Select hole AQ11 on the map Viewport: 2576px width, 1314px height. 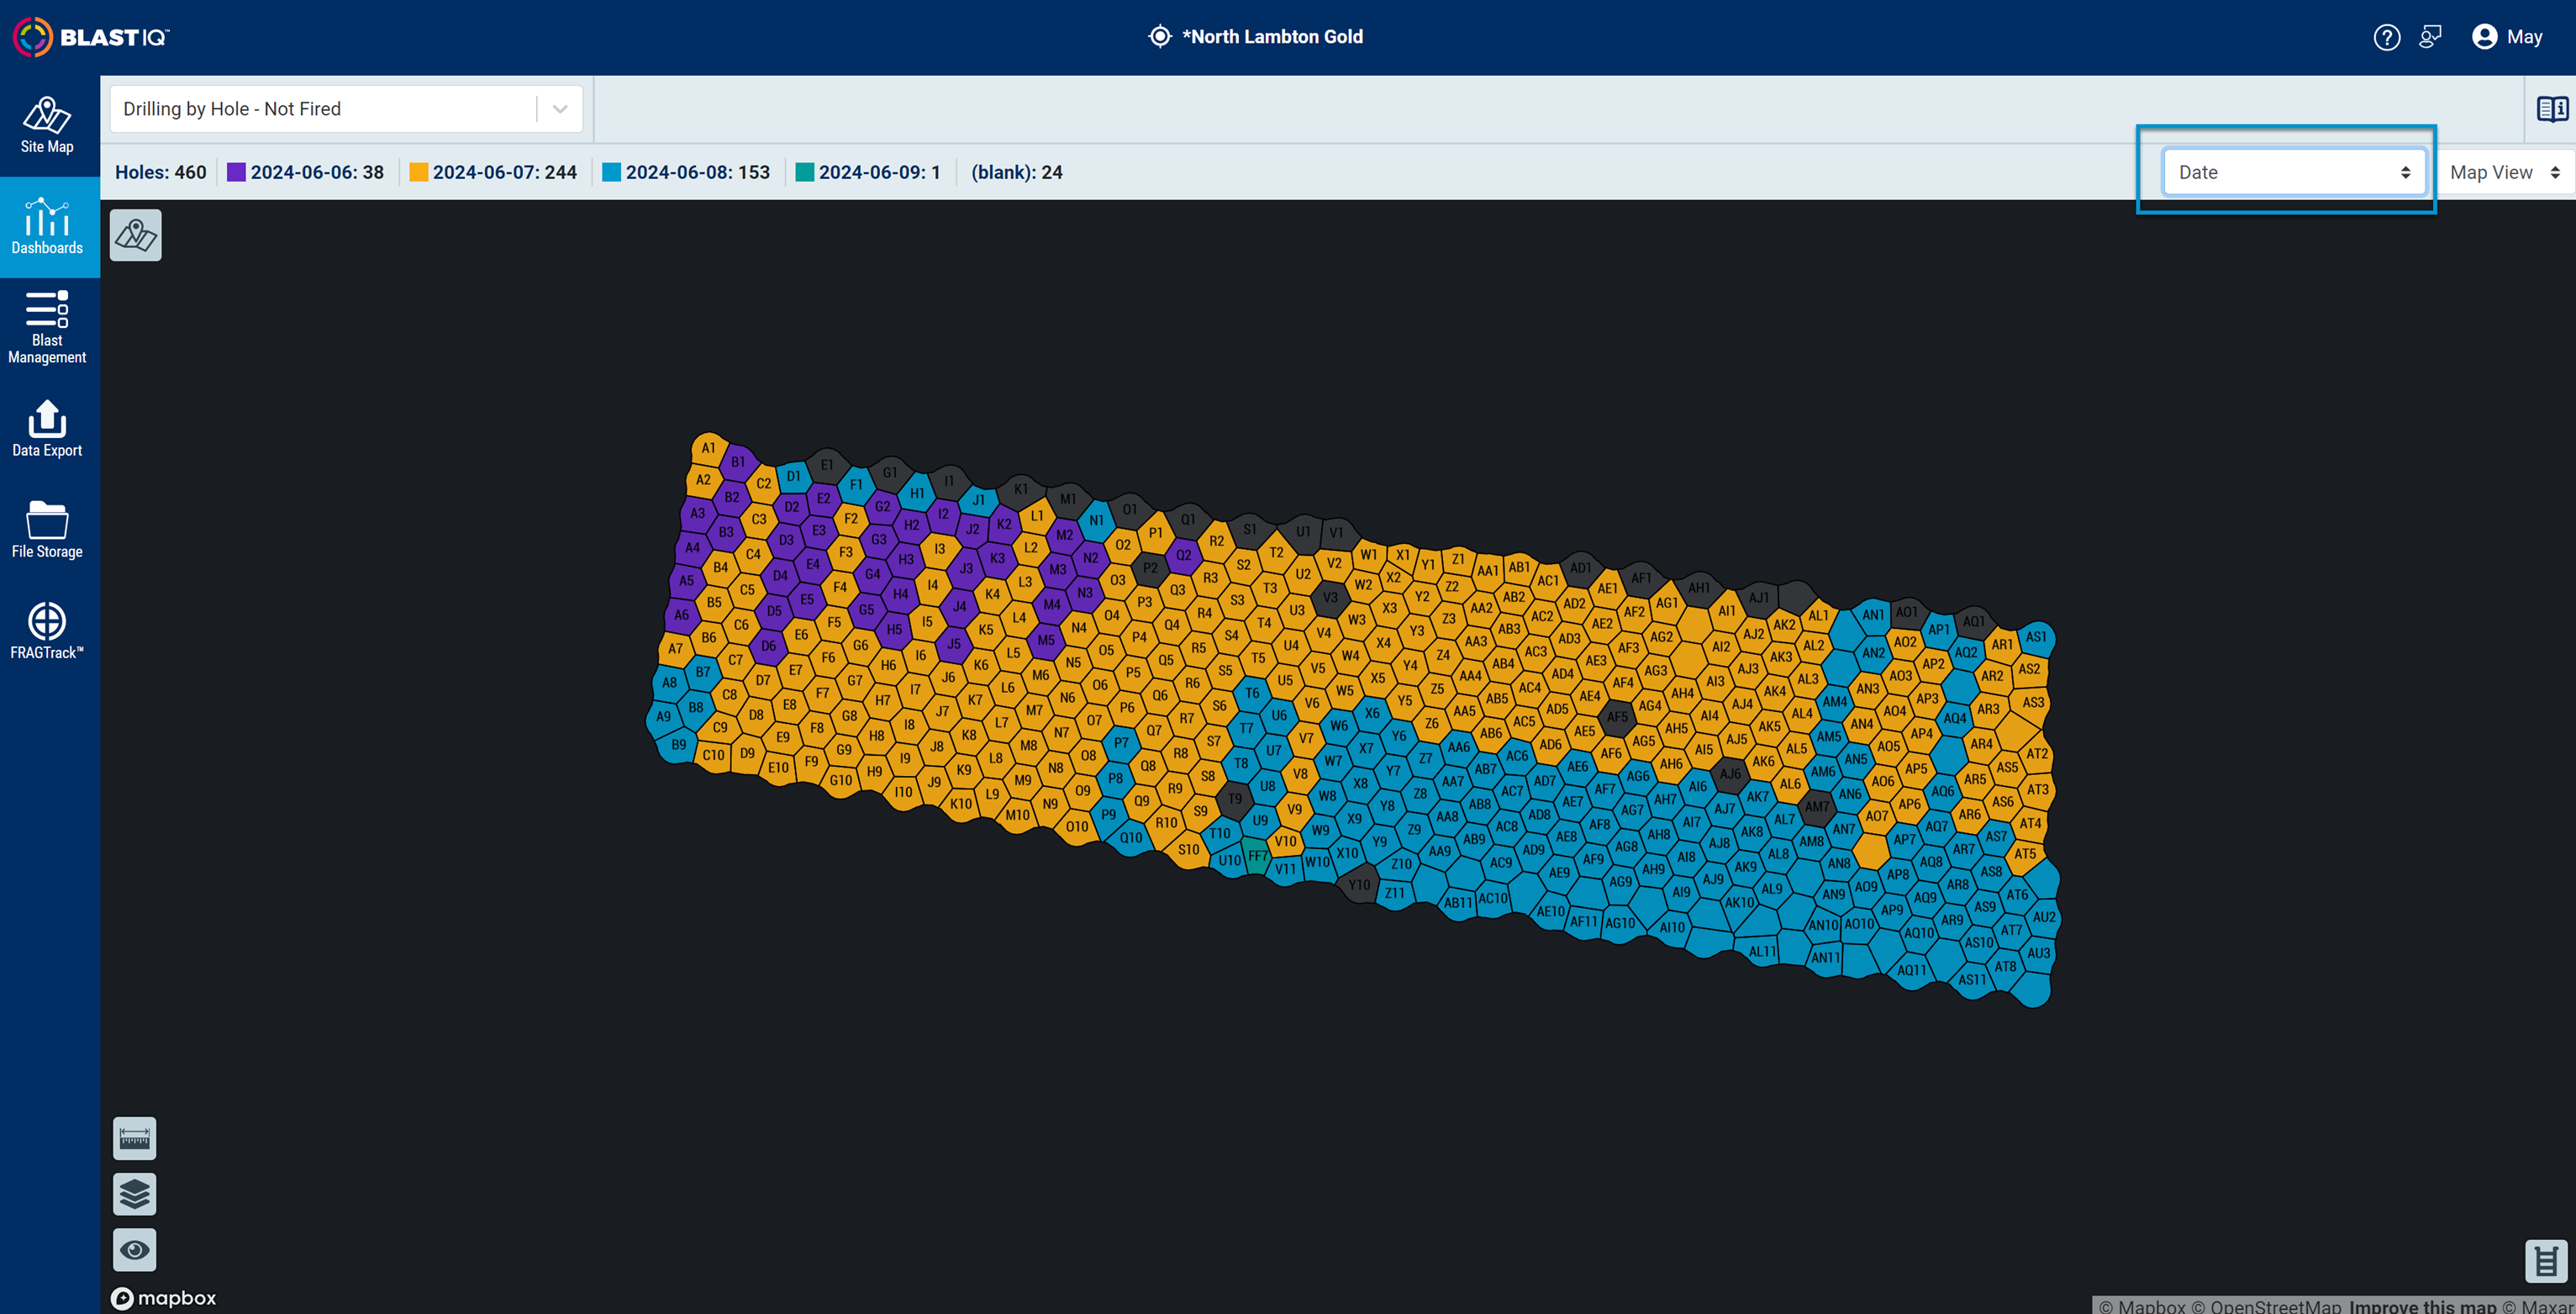1911,970
